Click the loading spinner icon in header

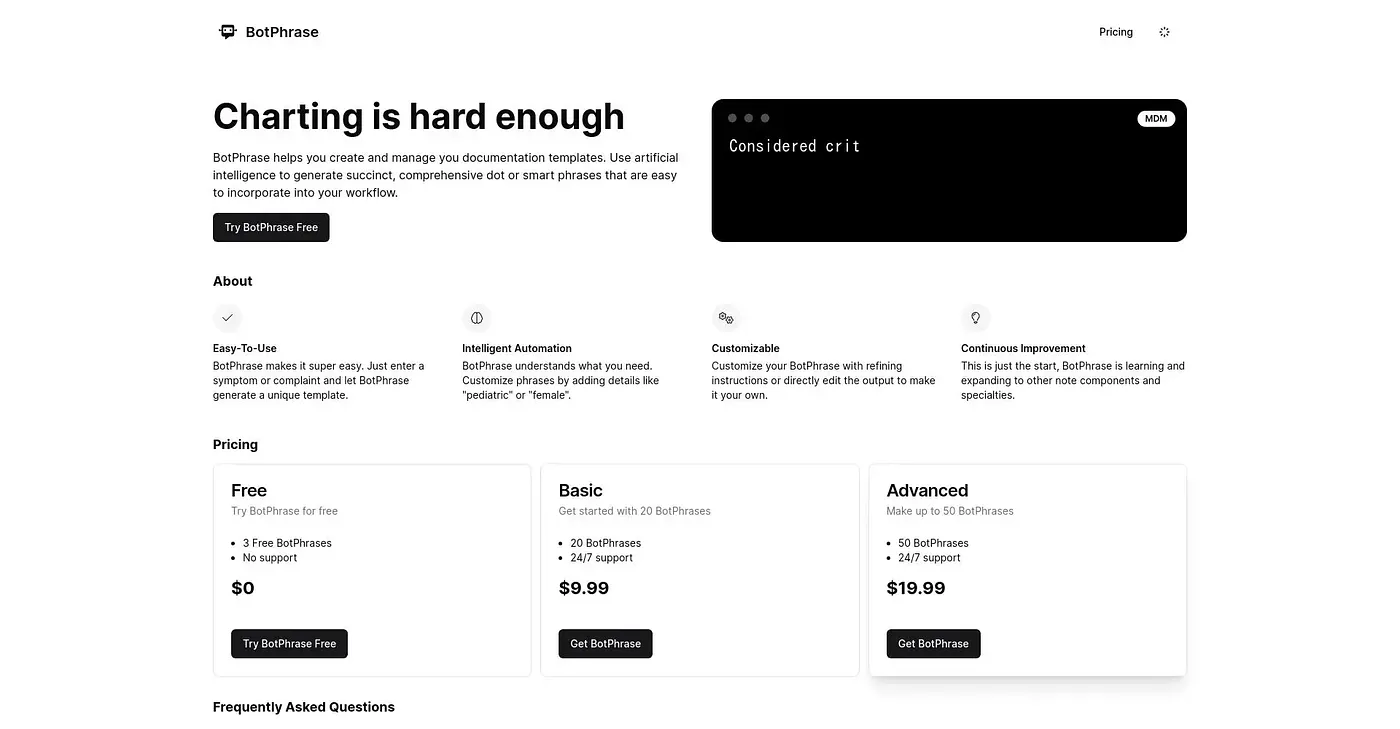point(1164,32)
